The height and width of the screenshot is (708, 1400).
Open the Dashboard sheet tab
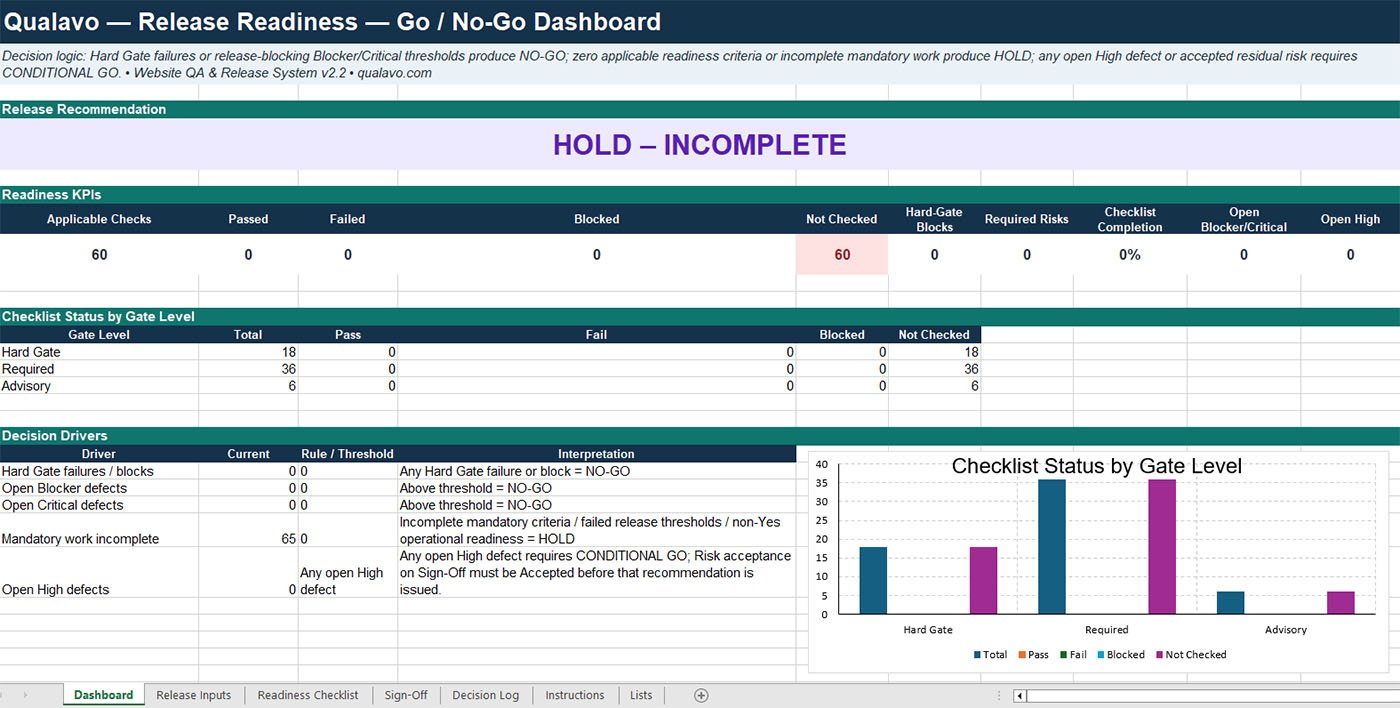[103, 695]
